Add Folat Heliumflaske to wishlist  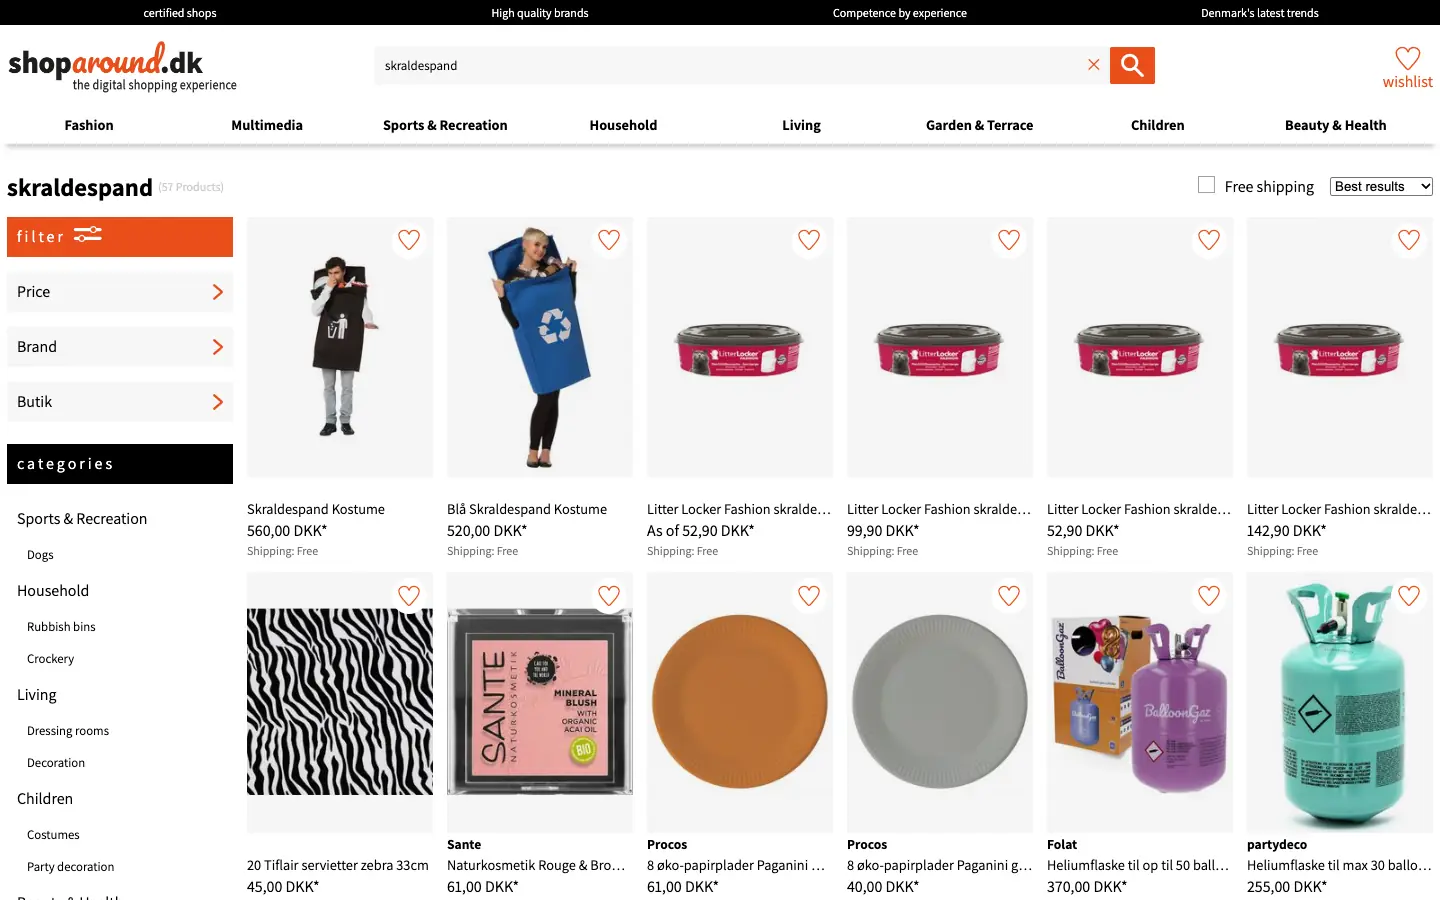[x=1209, y=596]
